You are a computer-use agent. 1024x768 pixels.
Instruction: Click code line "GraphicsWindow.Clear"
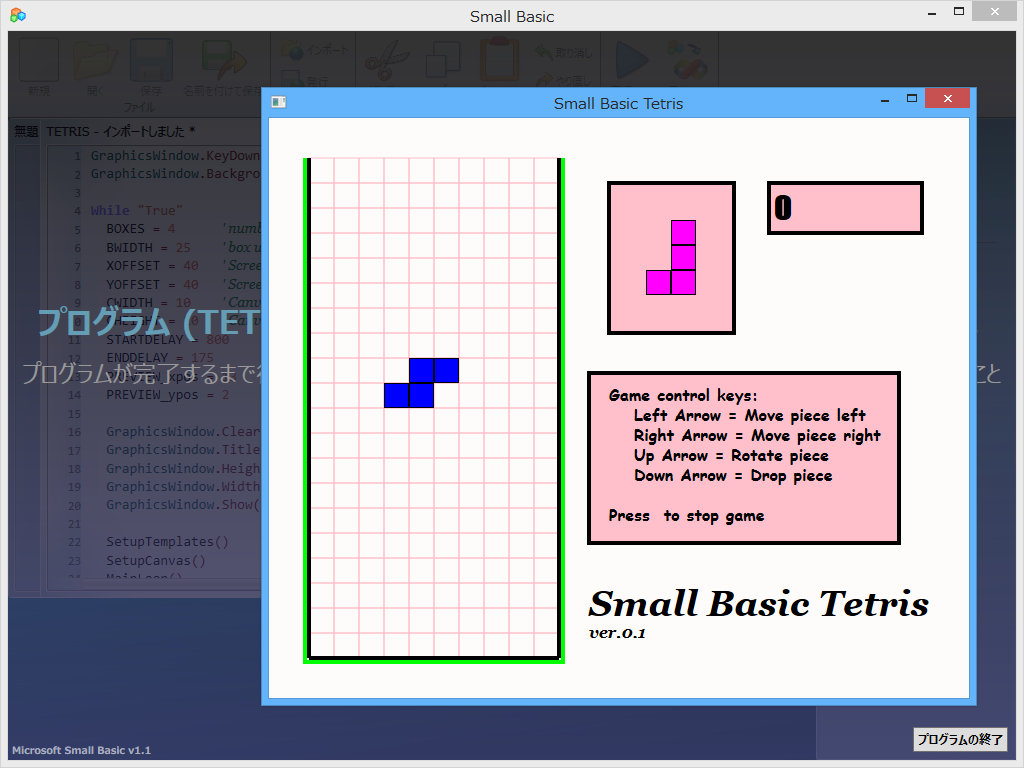[183, 432]
